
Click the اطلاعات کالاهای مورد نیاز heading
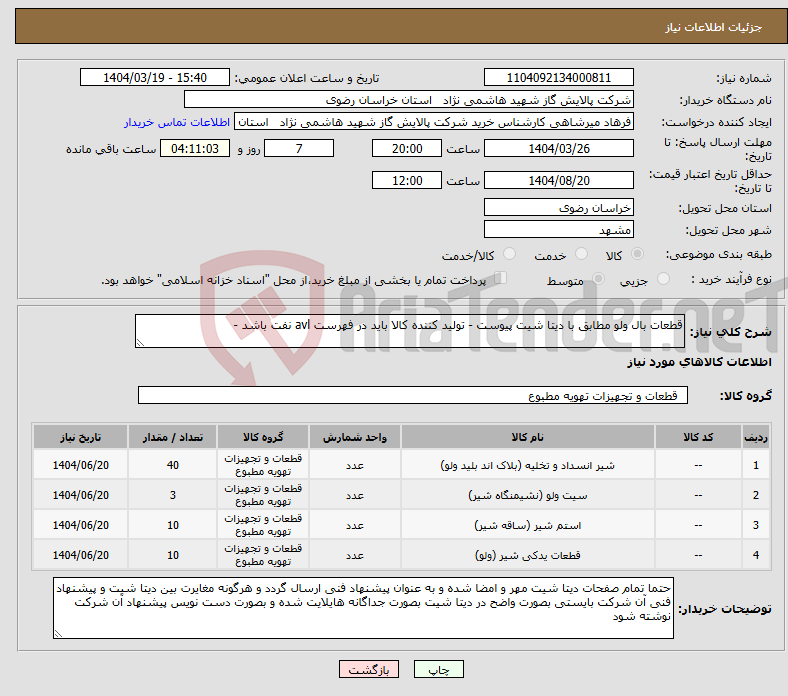pyautogui.click(x=699, y=362)
